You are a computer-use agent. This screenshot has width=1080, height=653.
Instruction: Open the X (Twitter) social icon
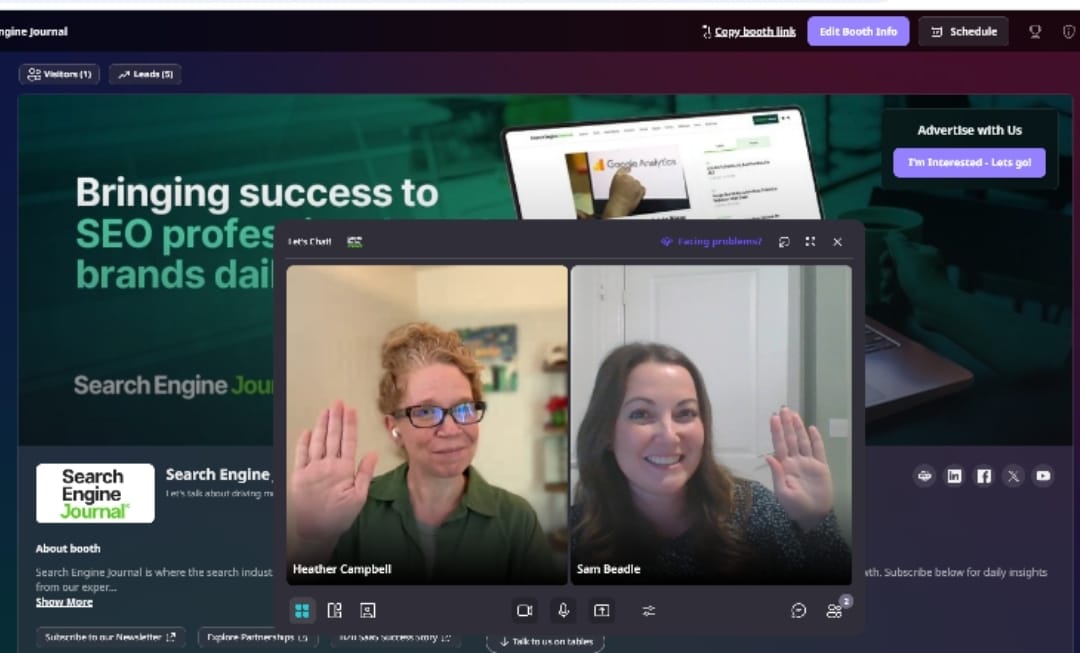(x=1013, y=476)
